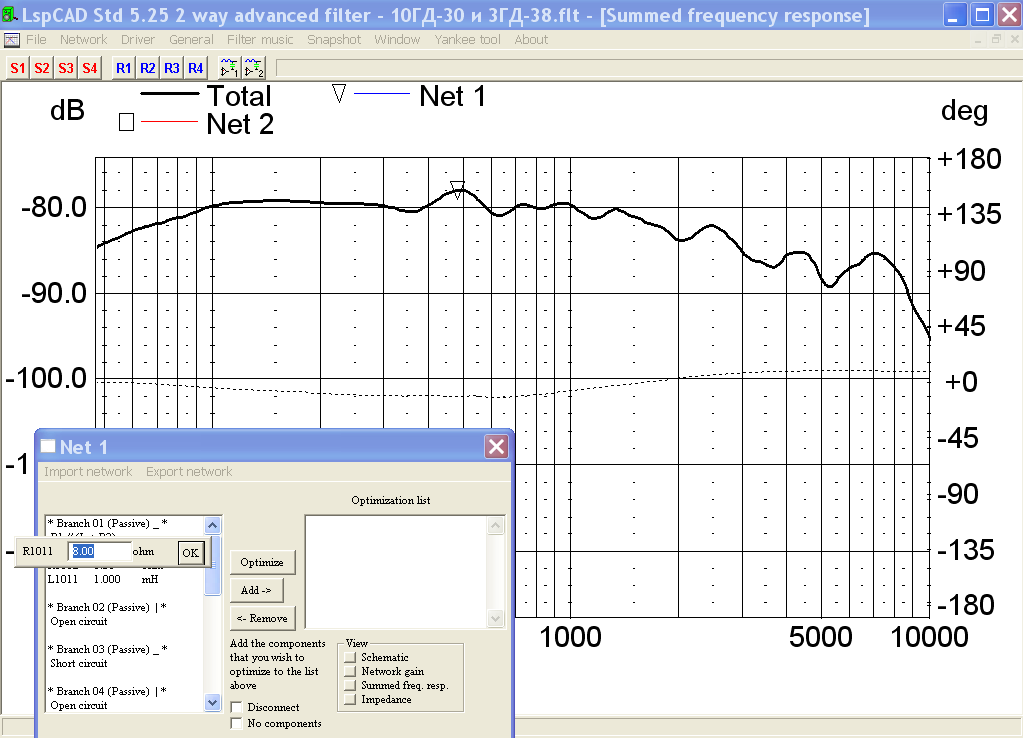Screen dimensions: 1023x738
Task: Check the No components checkbox
Action: (x=236, y=724)
